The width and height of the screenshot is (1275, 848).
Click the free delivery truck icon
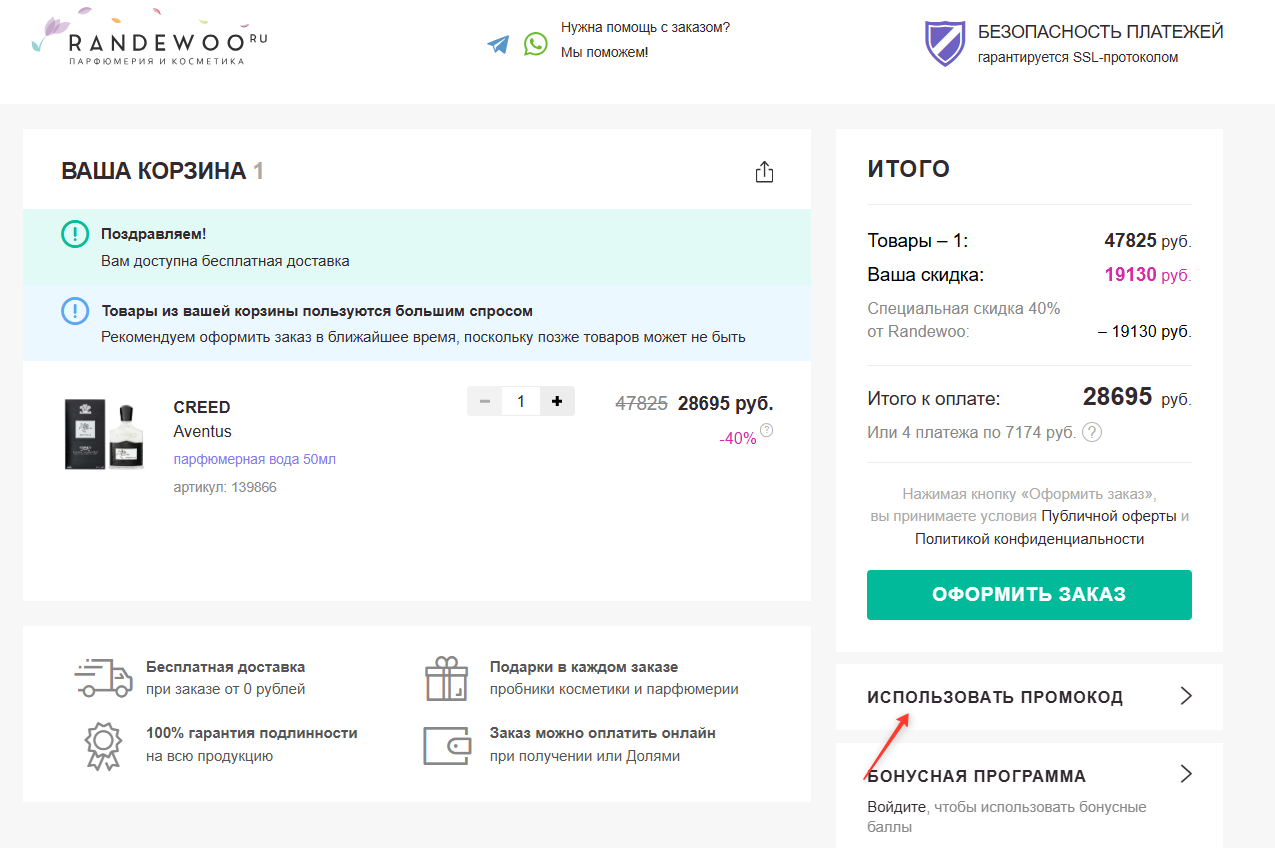tap(102, 678)
